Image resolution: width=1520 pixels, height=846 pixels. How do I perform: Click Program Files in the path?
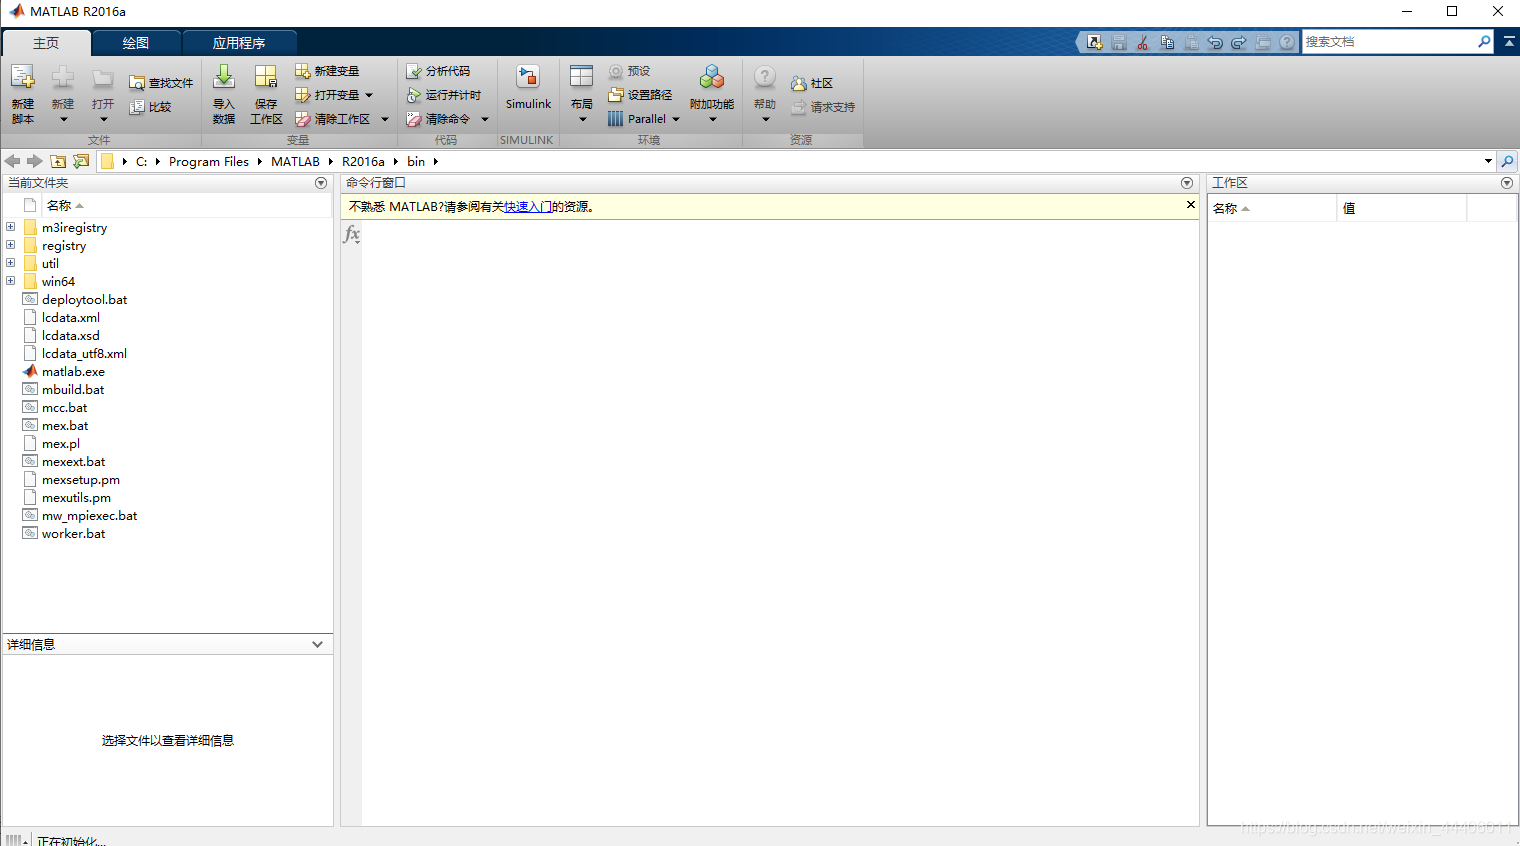[x=208, y=161]
